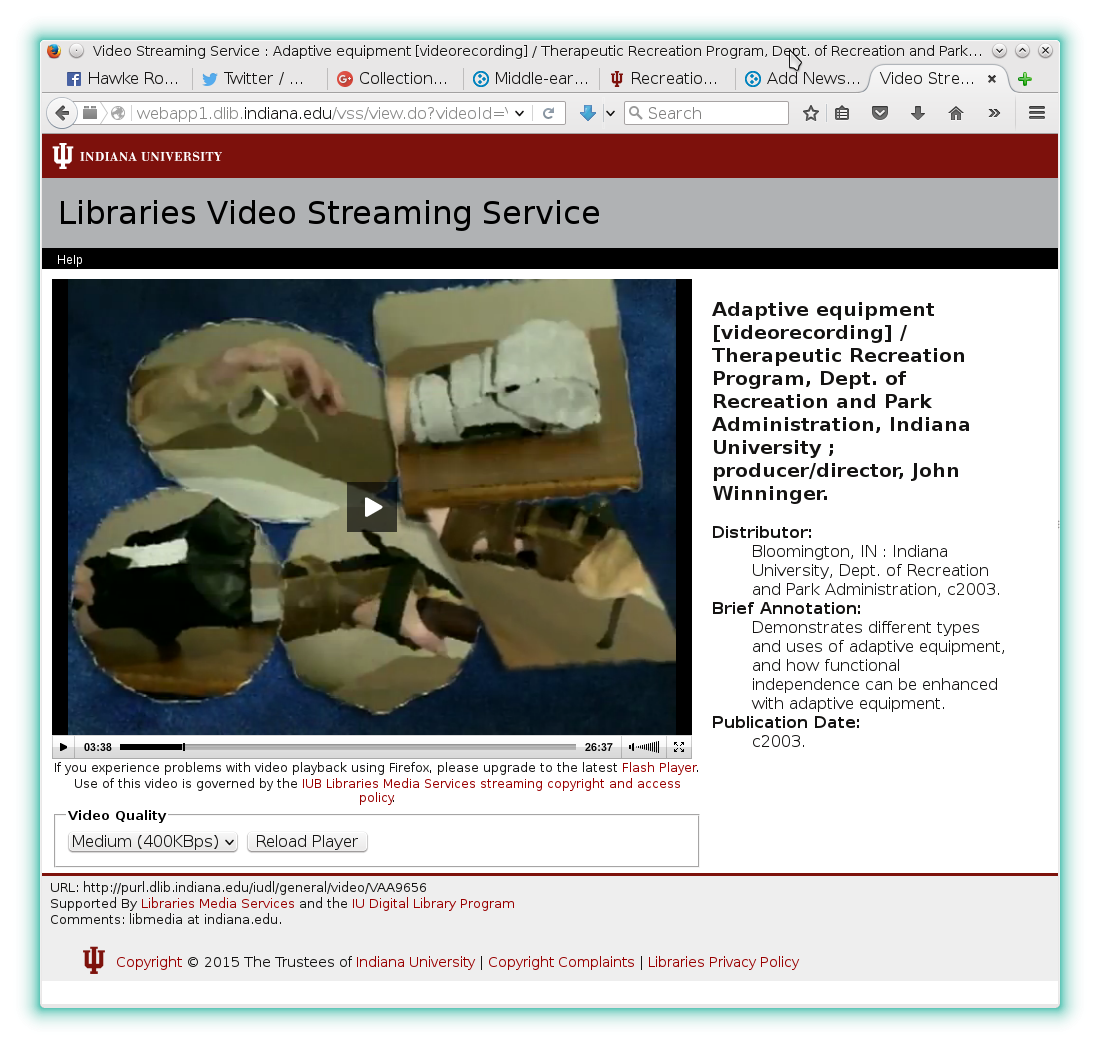Click the Reload Player button
1100x1048 pixels.
click(307, 842)
